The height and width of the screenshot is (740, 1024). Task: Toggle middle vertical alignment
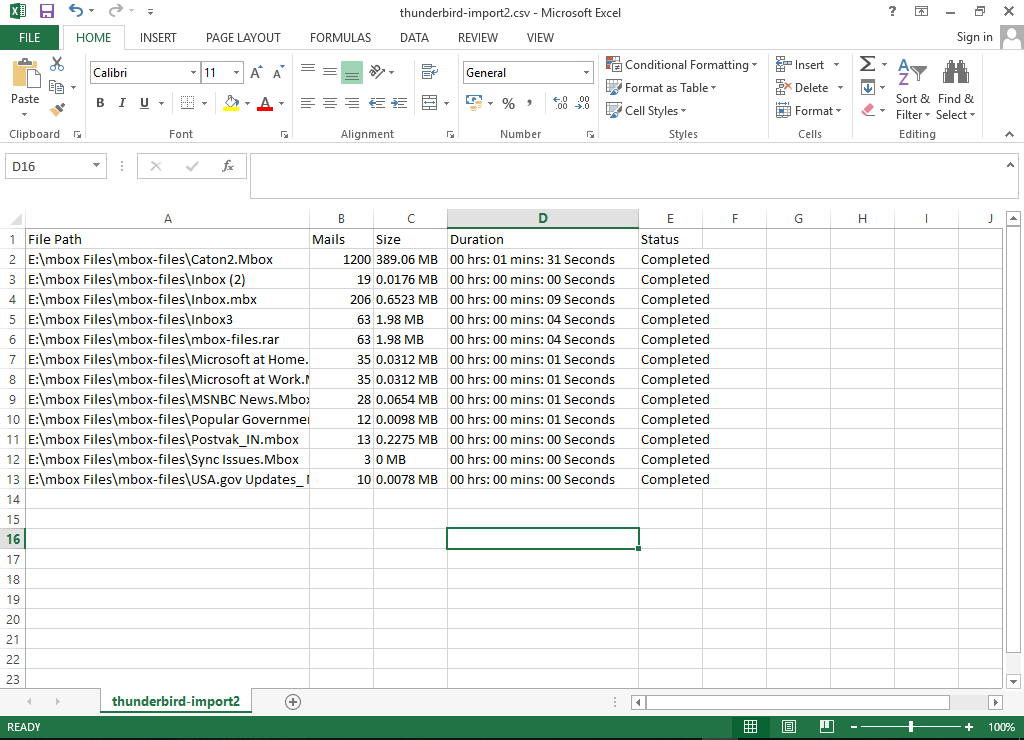(x=330, y=72)
